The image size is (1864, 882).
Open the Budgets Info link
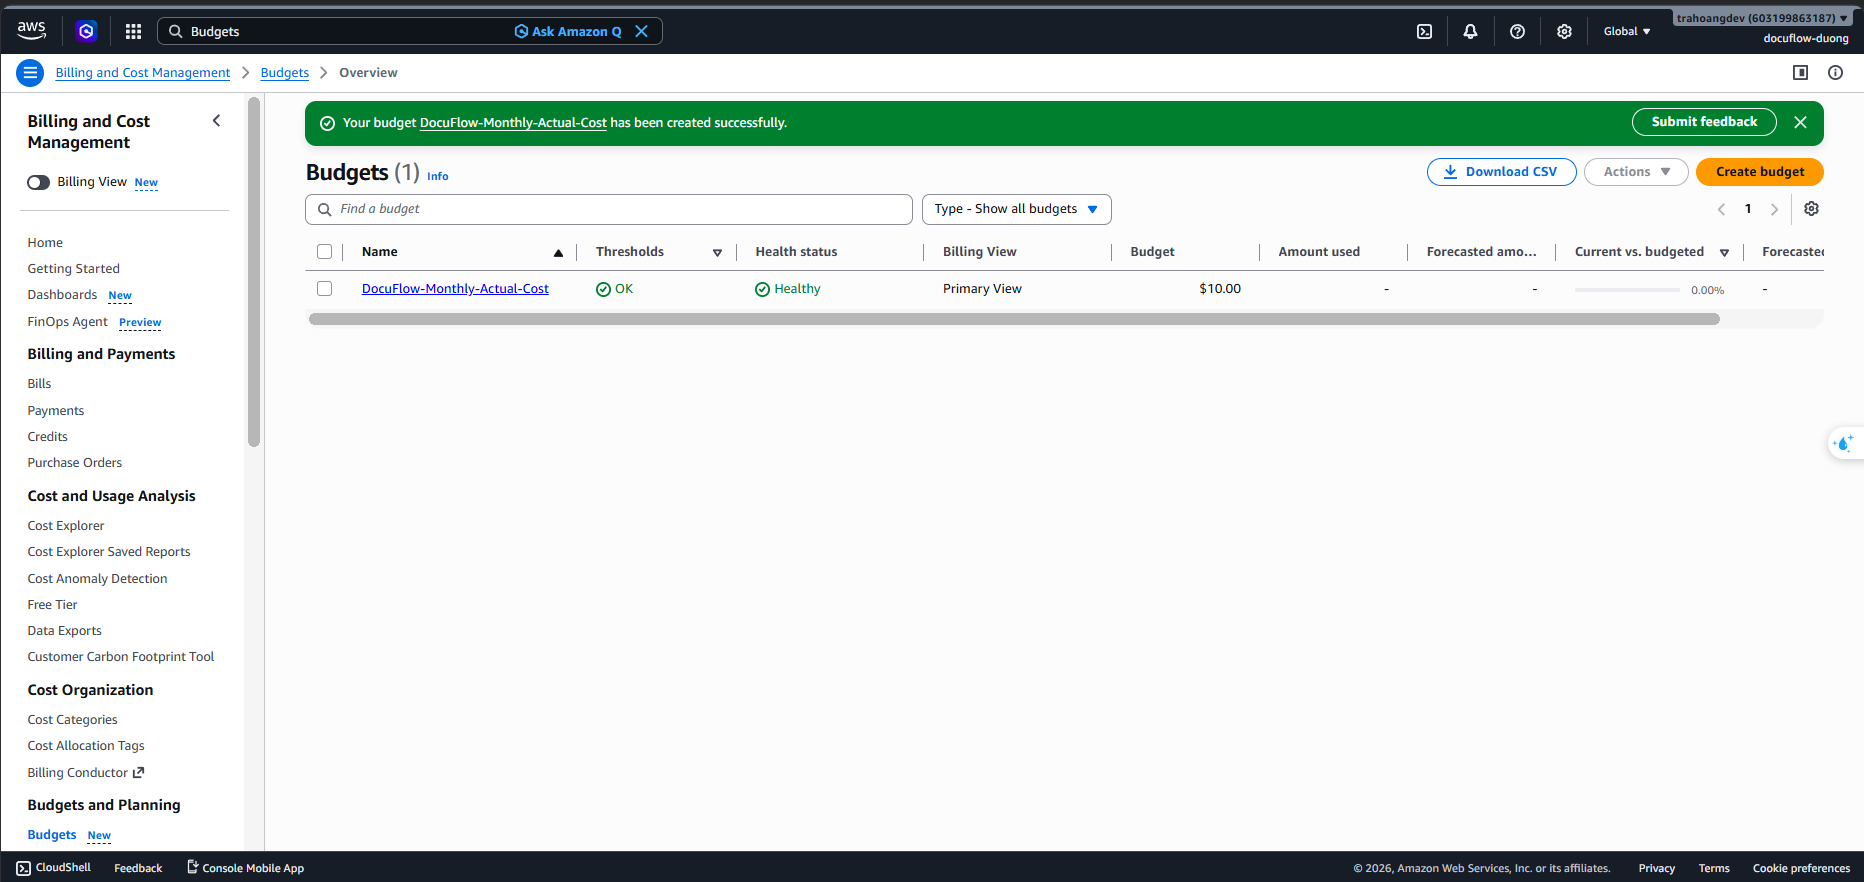438,176
